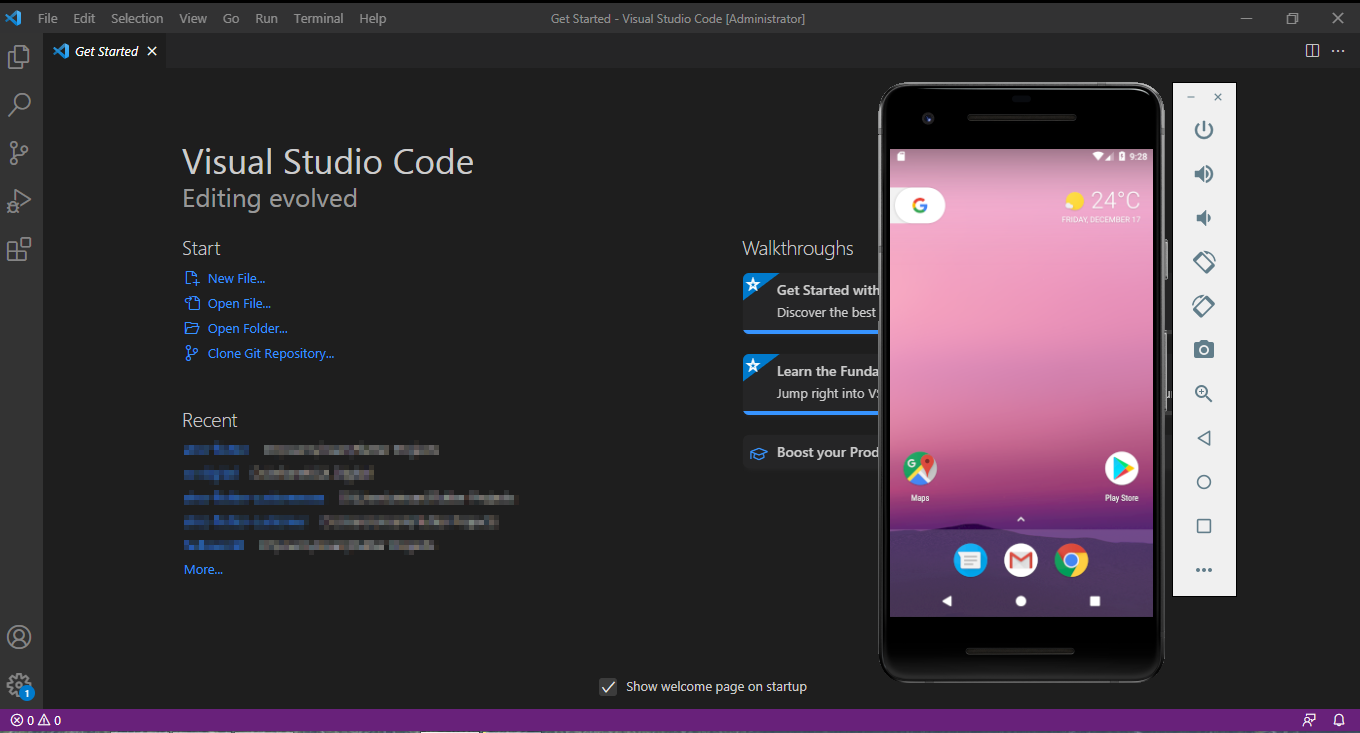Click emulator power button
Image resolution: width=1360 pixels, height=733 pixels.
[1204, 130]
